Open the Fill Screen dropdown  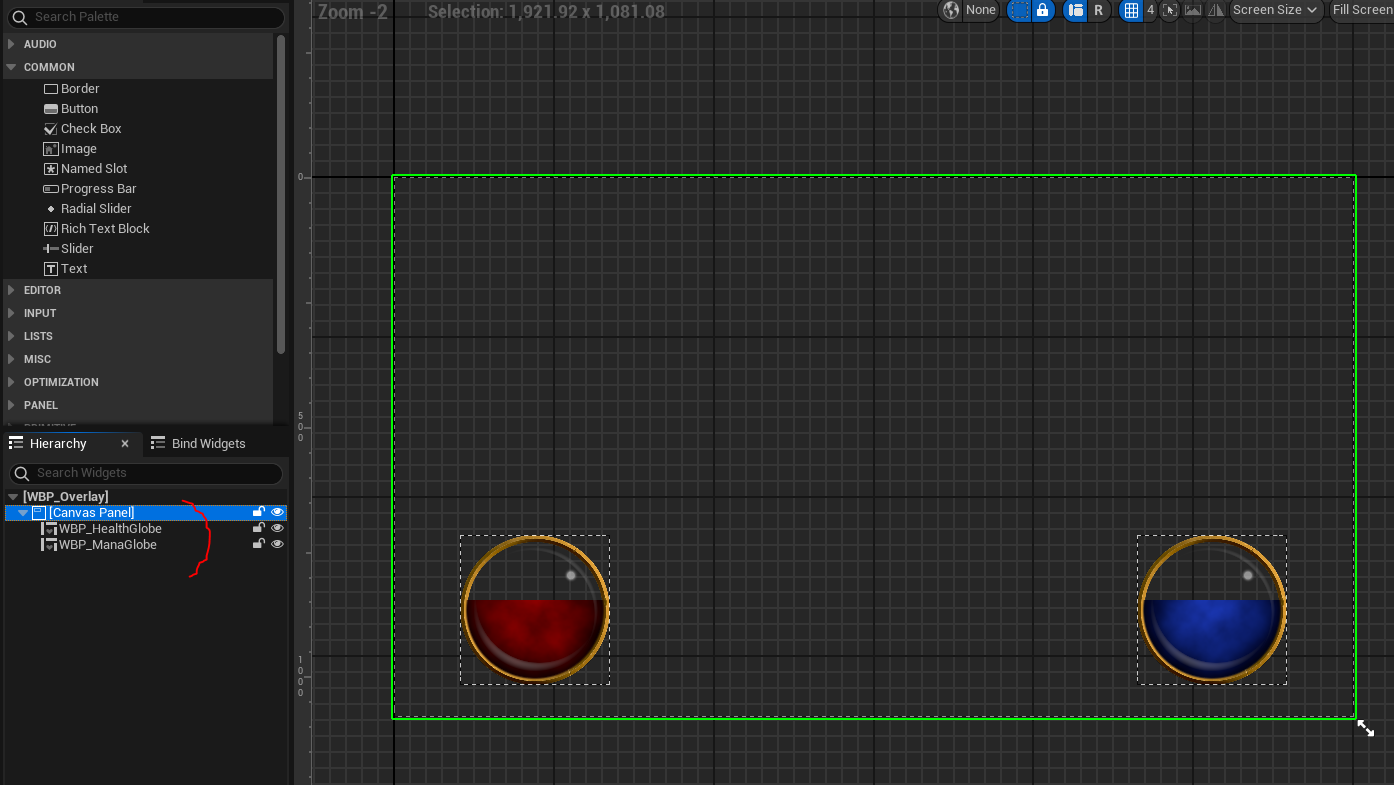pos(1362,10)
